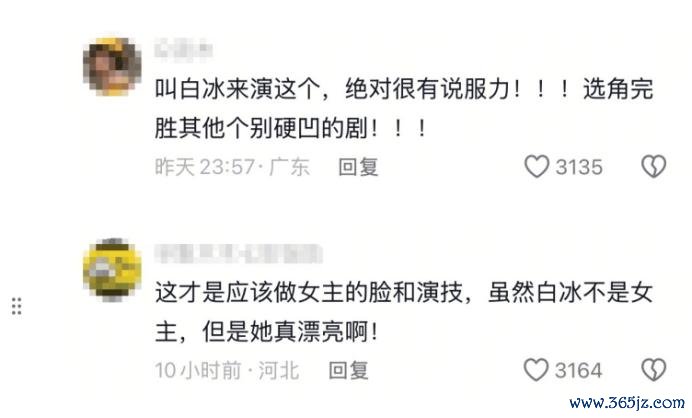The width and height of the screenshot is (692, 418).
Task: Click the 3135 like count
Action: pyautogui.click(x=579, y=167)
